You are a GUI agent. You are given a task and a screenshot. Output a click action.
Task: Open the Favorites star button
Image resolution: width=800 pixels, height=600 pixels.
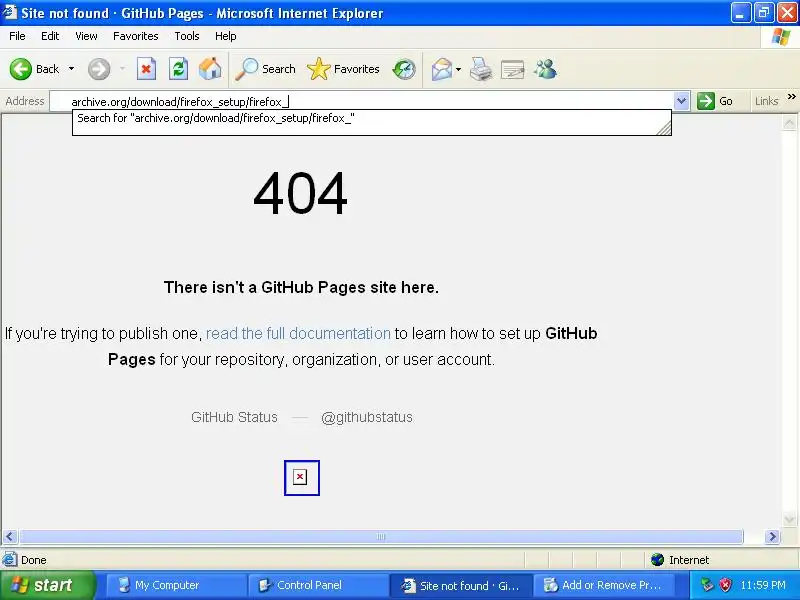click(x=343, y=69)
